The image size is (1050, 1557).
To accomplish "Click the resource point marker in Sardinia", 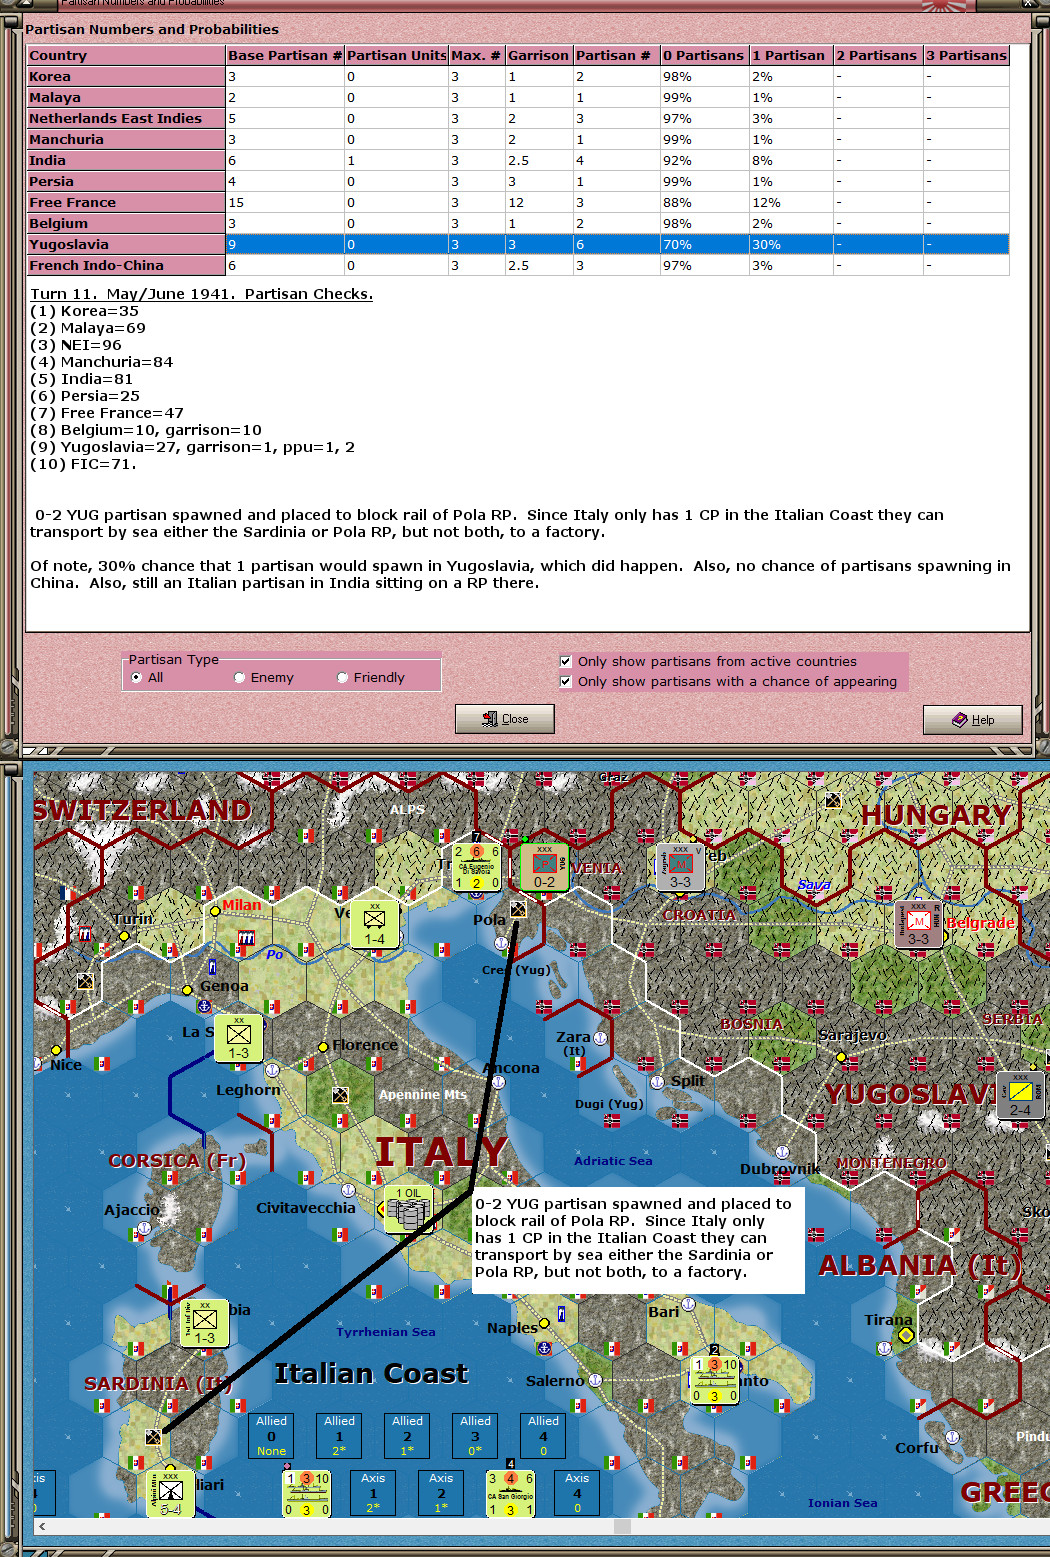I will tap(153, 1437).
